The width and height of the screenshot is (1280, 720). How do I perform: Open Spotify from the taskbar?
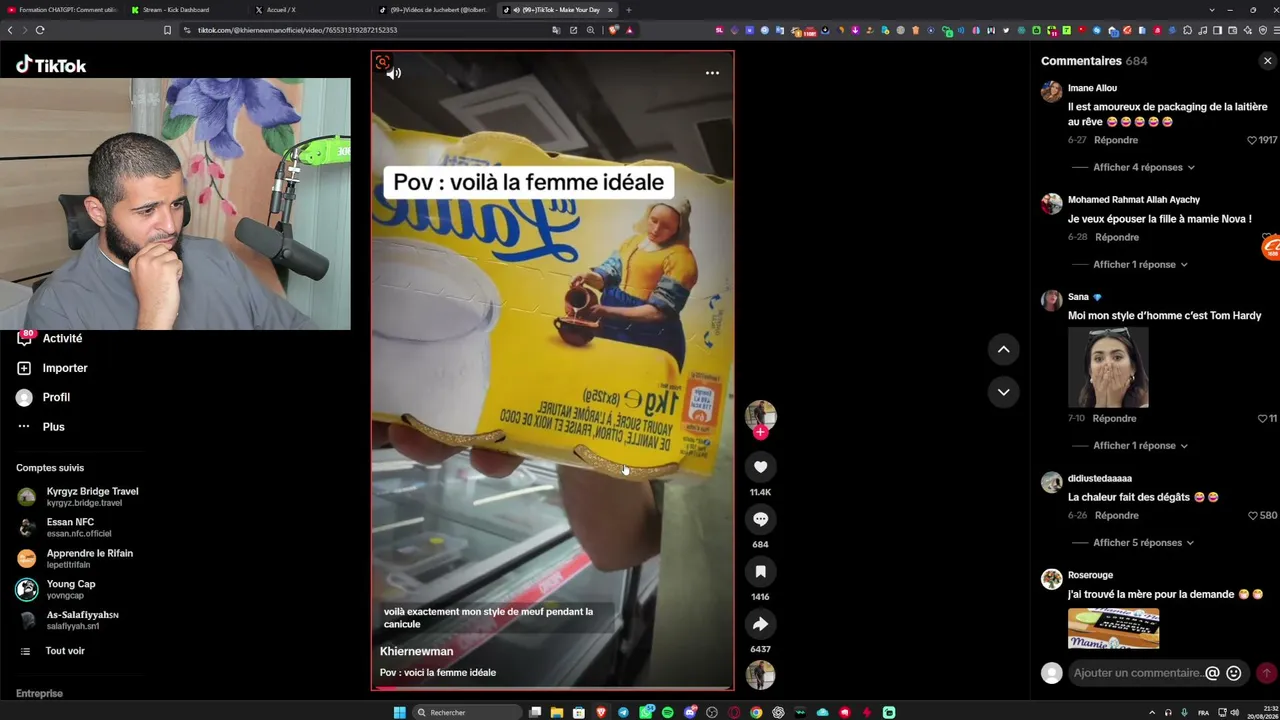pos(668,712)
